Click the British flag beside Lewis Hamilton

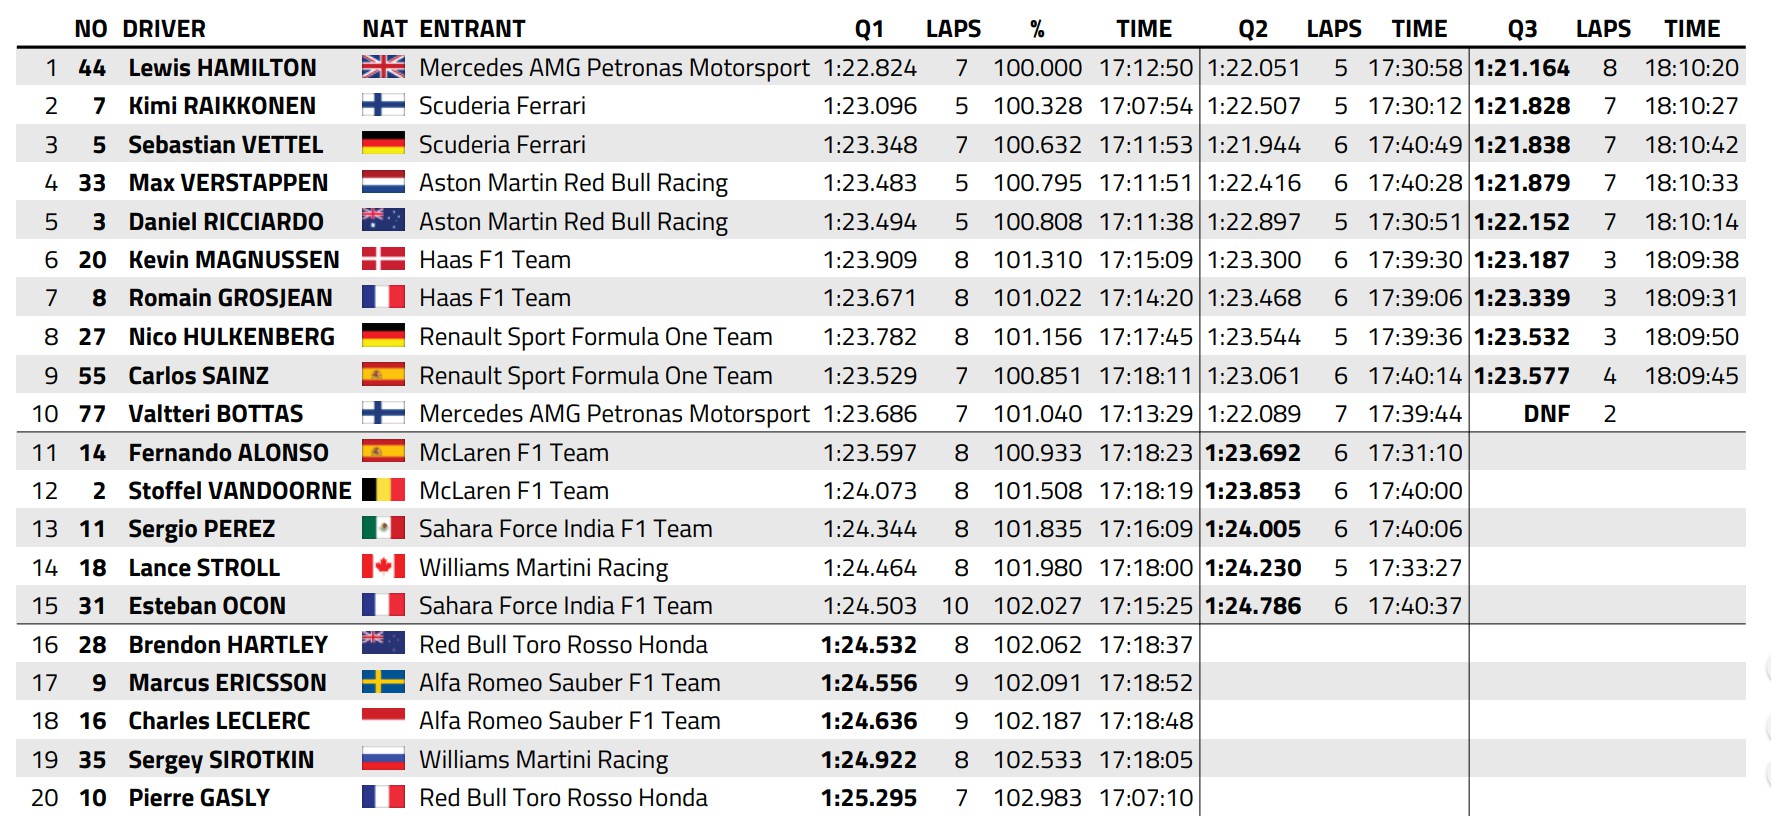point(383,67)
